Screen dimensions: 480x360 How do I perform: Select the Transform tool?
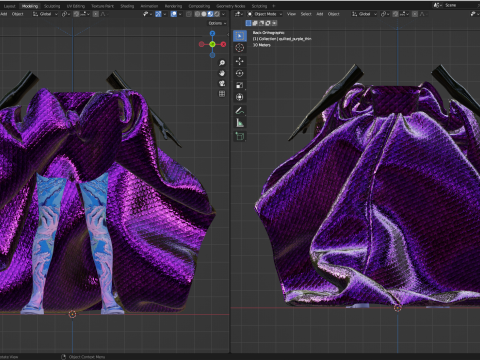[240, 97]
